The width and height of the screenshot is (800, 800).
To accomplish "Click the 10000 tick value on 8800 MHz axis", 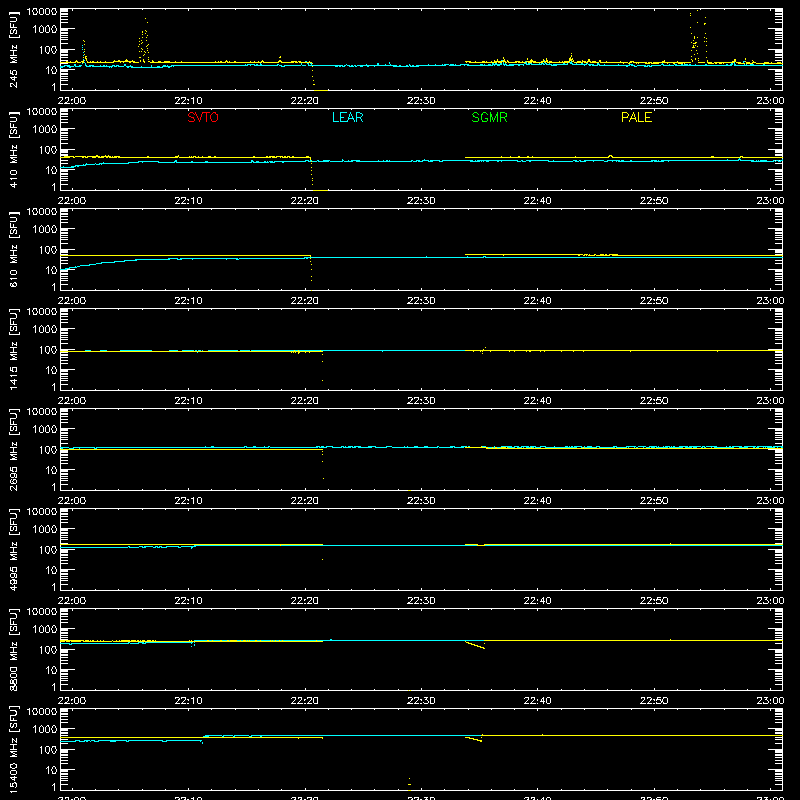I will point(42,612).
